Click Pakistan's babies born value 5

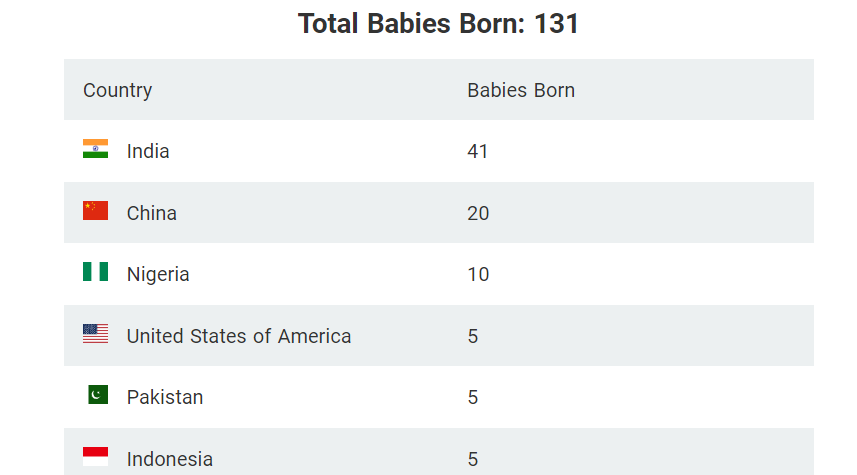tap(473, 397)
